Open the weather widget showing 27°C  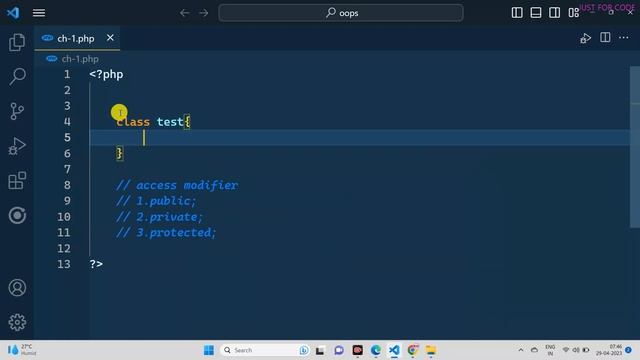pos(21,350)
